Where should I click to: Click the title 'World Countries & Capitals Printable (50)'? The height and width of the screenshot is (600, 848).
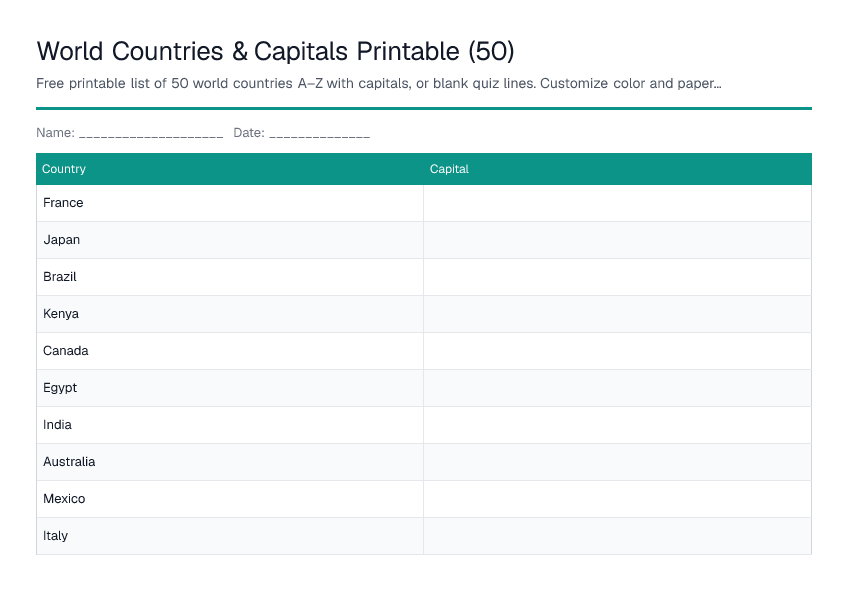point(275,51)
